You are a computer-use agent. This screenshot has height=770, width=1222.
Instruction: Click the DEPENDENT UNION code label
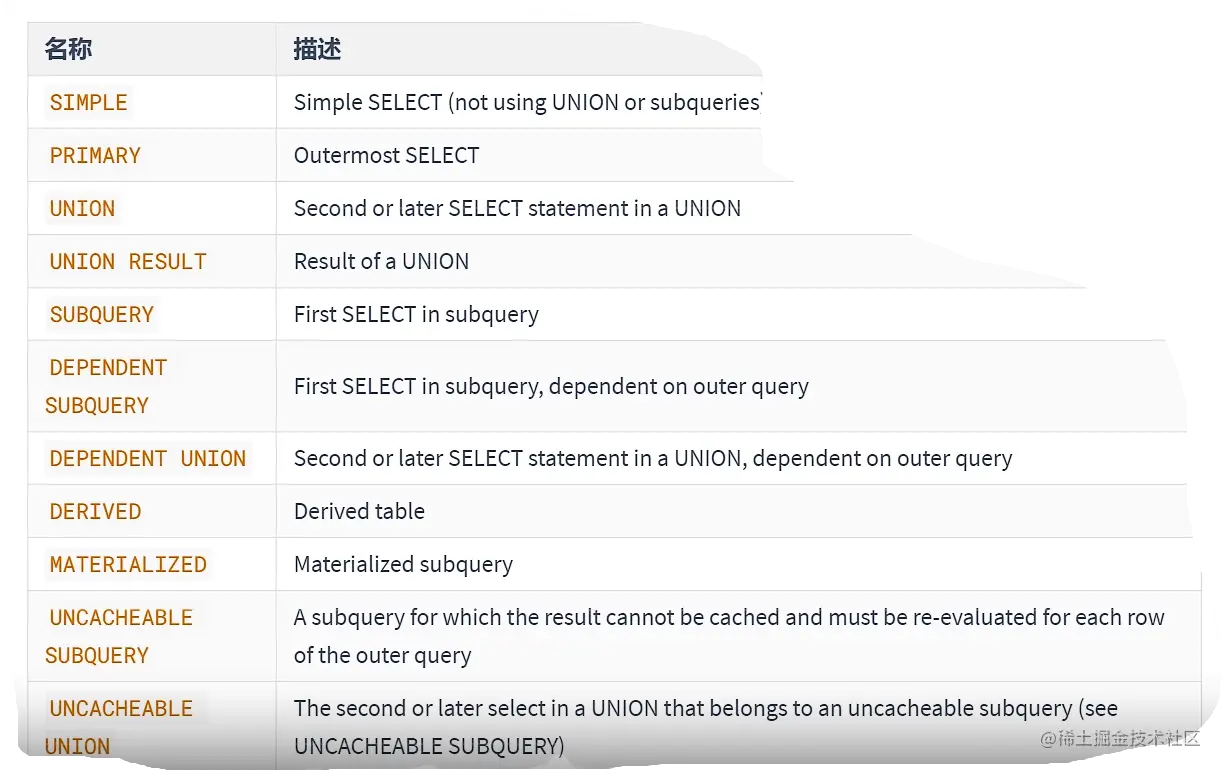click(x=147, y=458)
